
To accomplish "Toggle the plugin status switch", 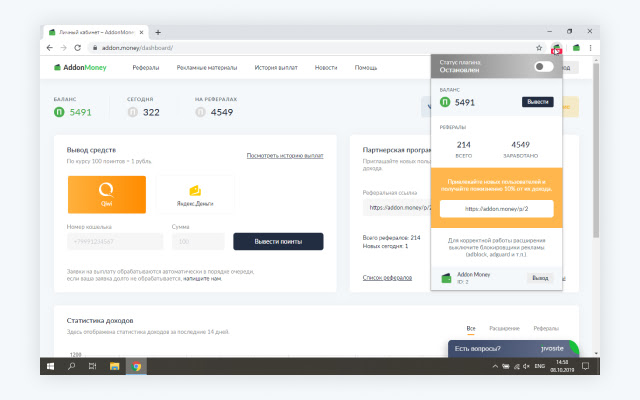I will pyautogui.click(x=543, y=67).
